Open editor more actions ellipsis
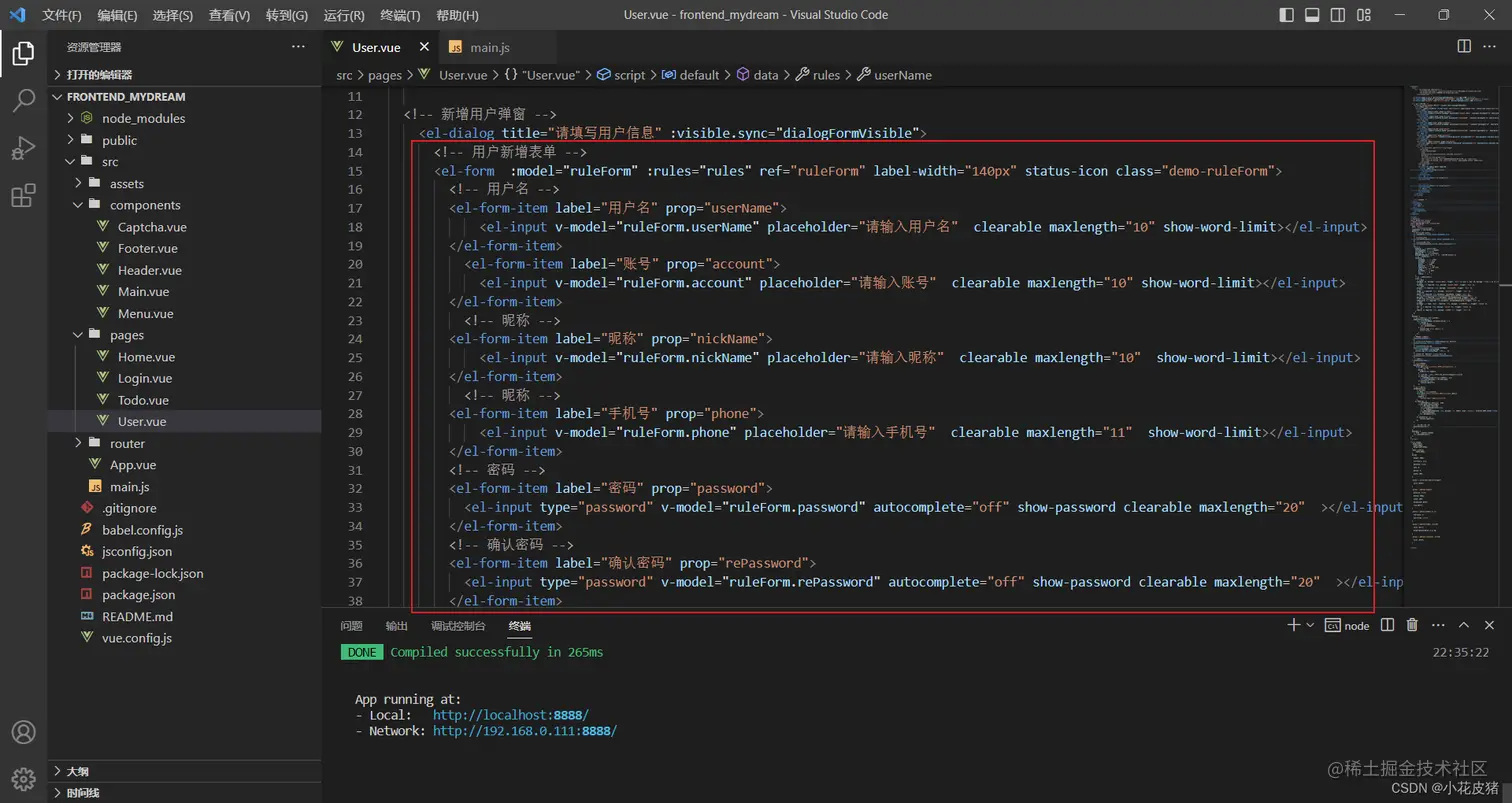 click(x=1490, y=47)
